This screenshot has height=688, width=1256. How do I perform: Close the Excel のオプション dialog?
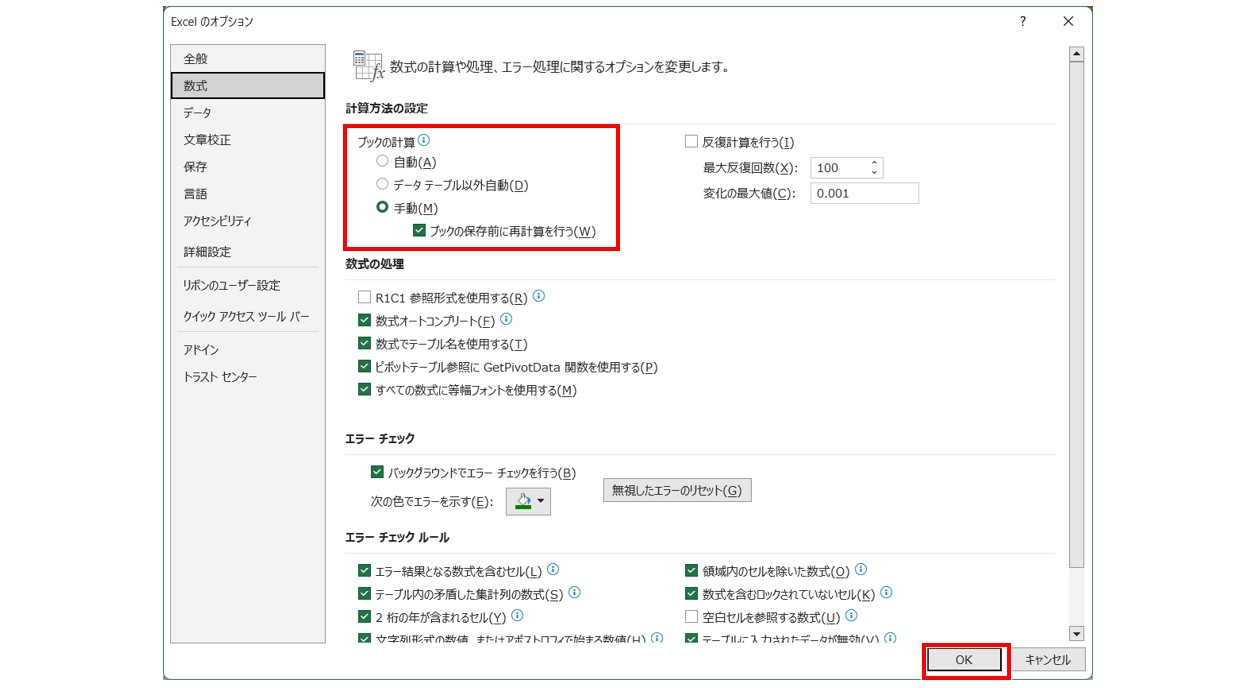tap(1068, 21)
